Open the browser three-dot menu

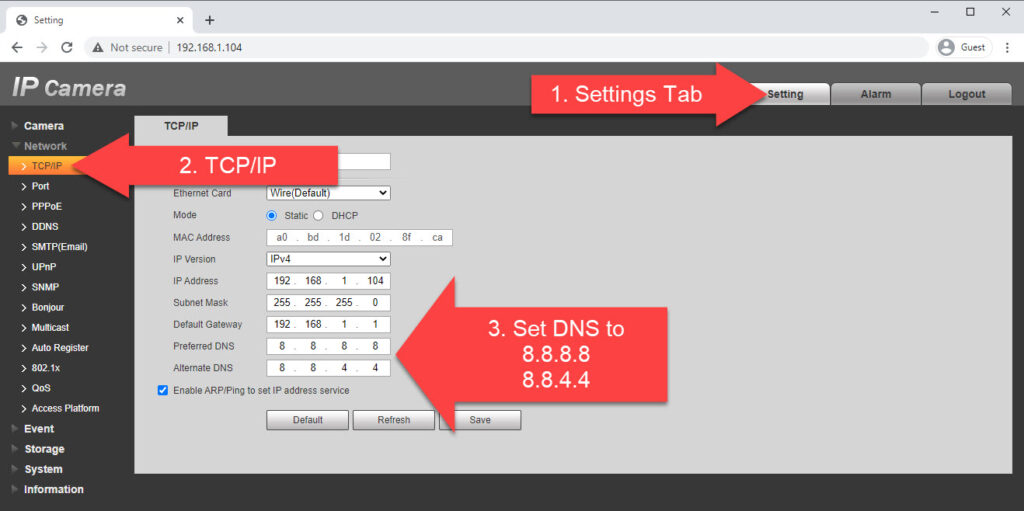[1005, 47]
